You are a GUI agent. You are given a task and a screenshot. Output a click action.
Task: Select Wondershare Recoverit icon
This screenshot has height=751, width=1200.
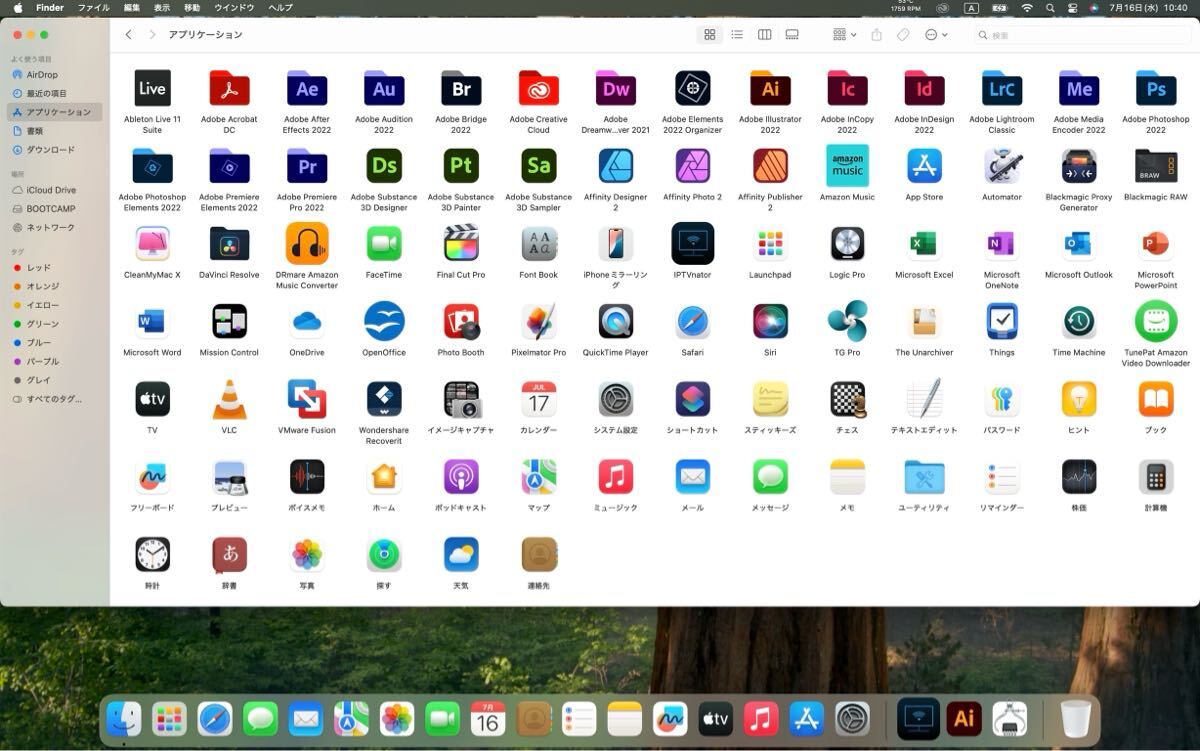384,399
